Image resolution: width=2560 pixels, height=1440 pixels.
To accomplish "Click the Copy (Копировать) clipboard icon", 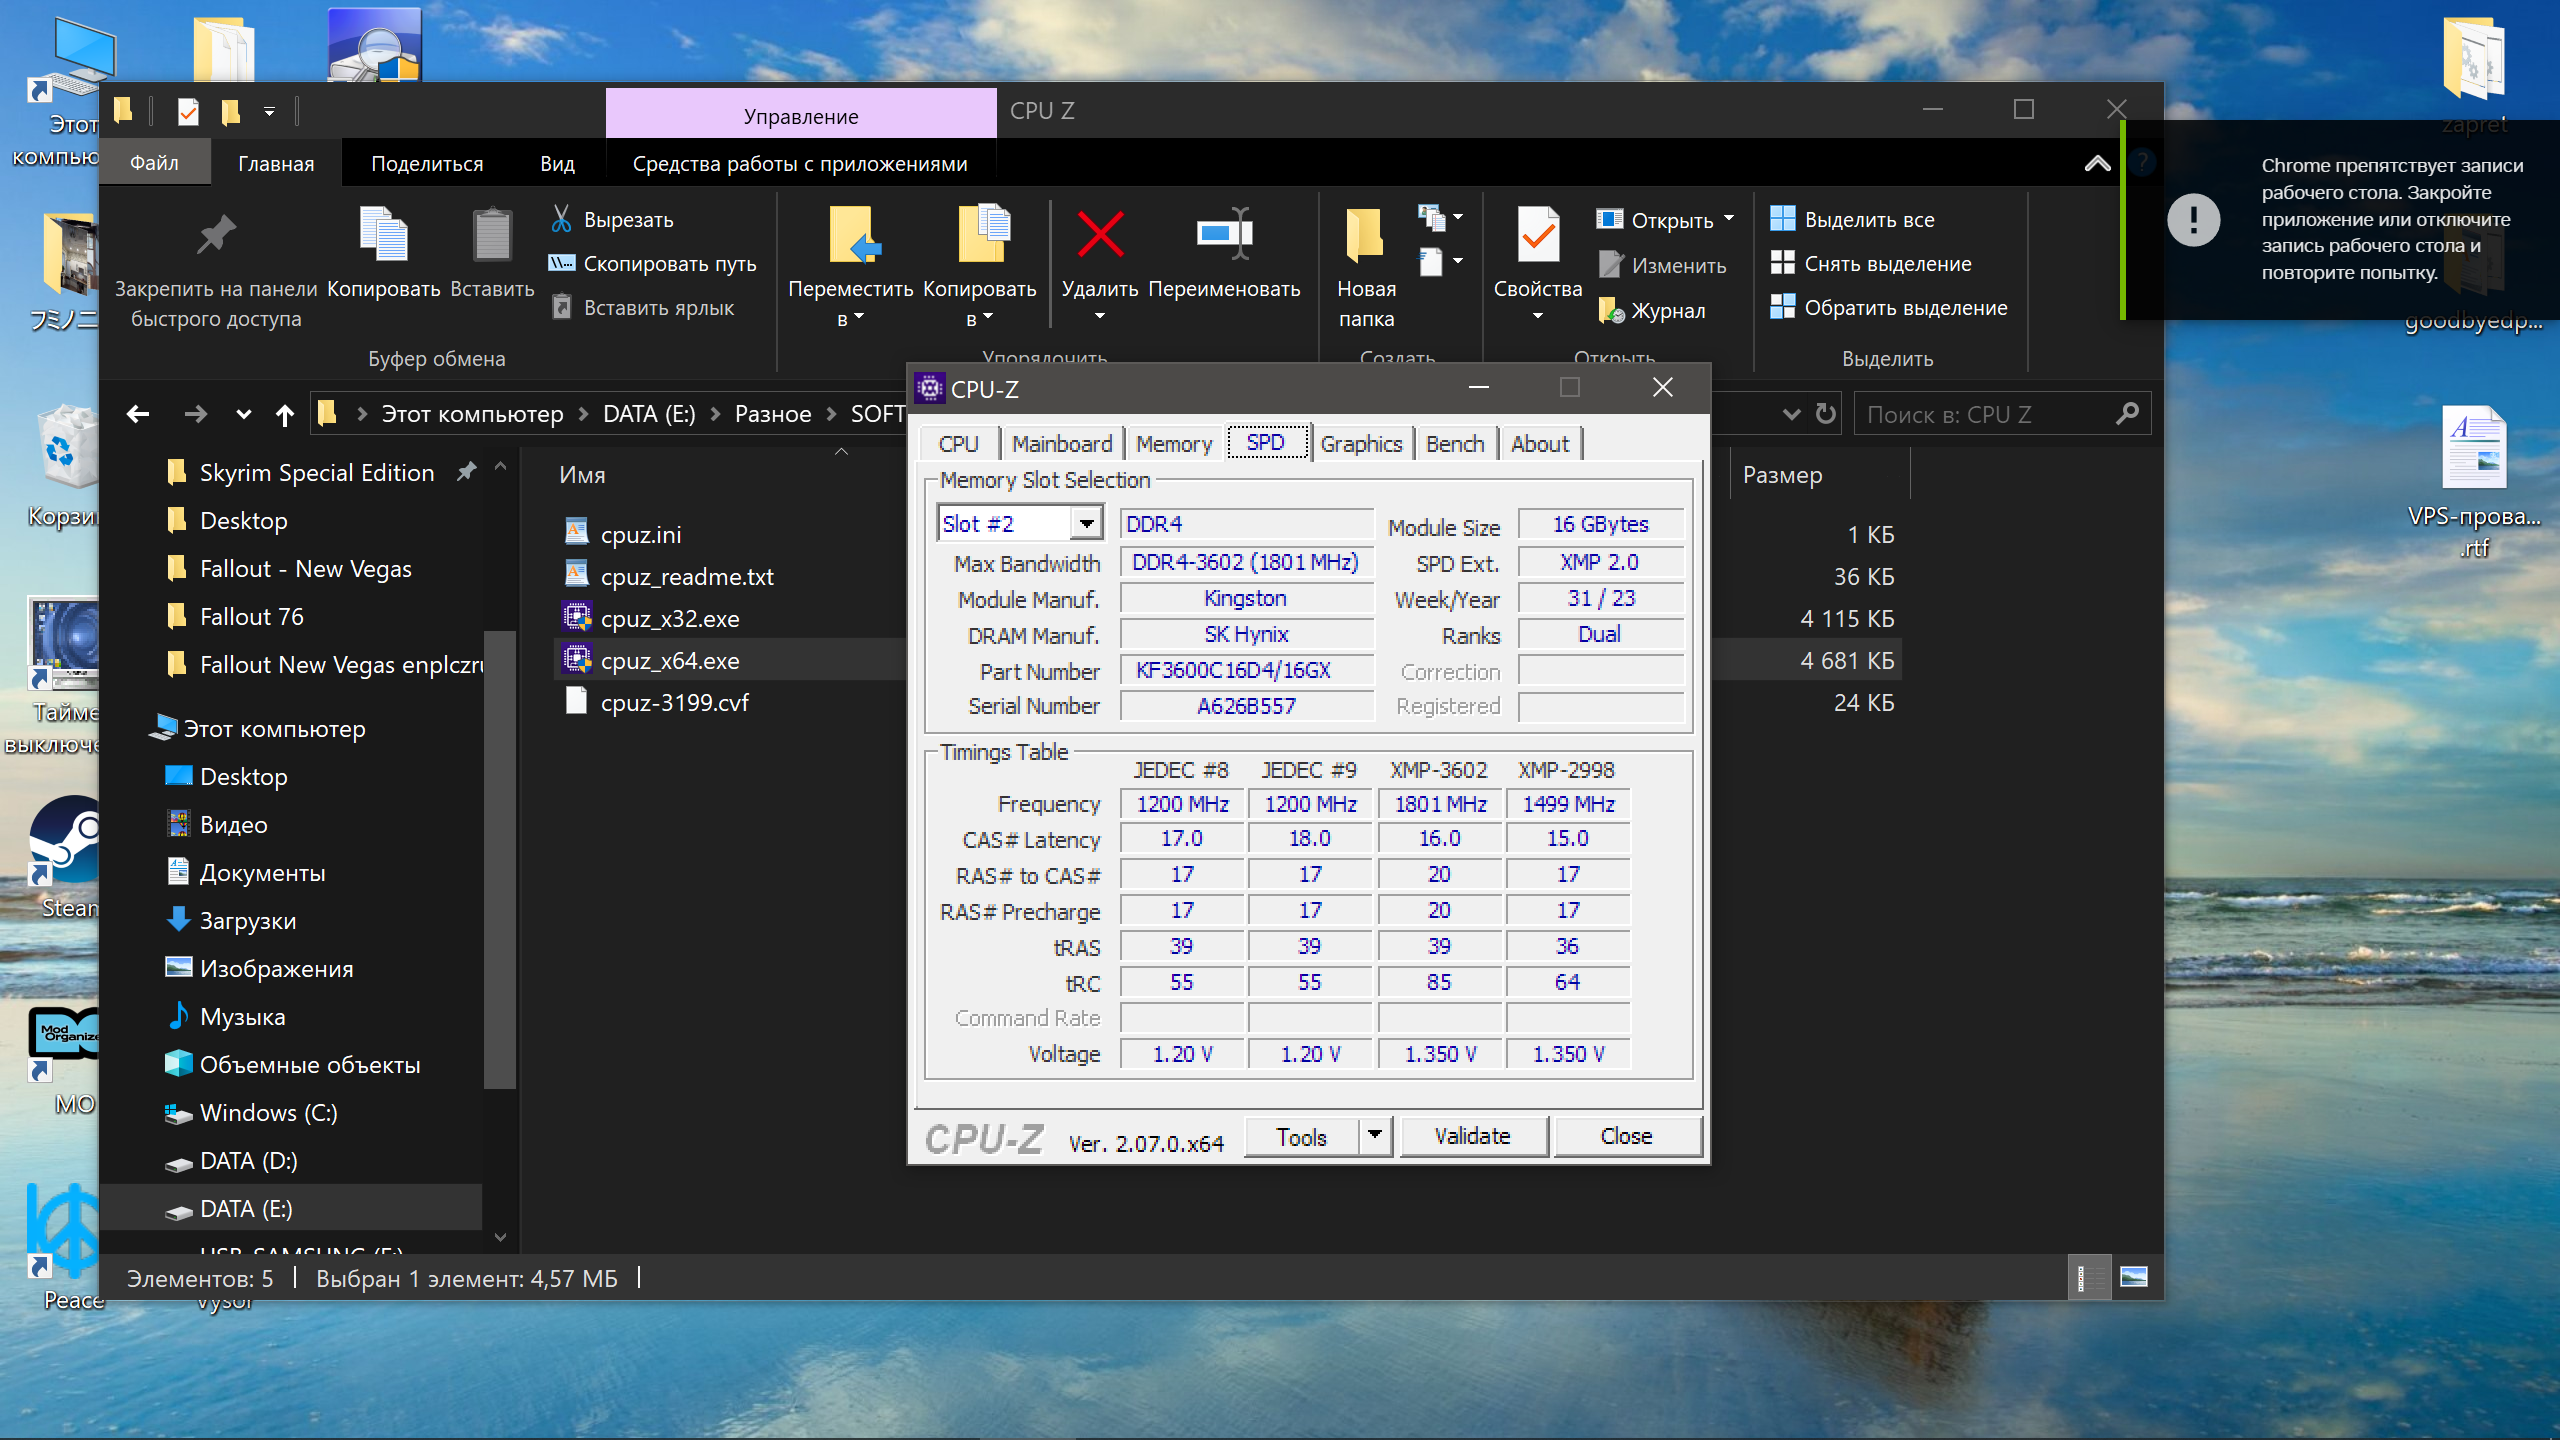I will coord(383,236).
